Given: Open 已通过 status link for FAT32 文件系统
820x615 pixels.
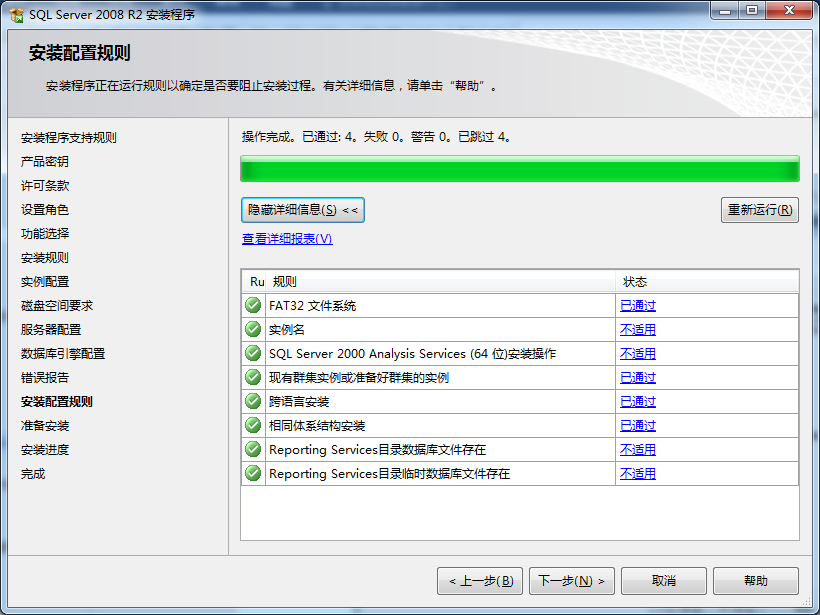Looking at the screenshot, I should (637, 305).
